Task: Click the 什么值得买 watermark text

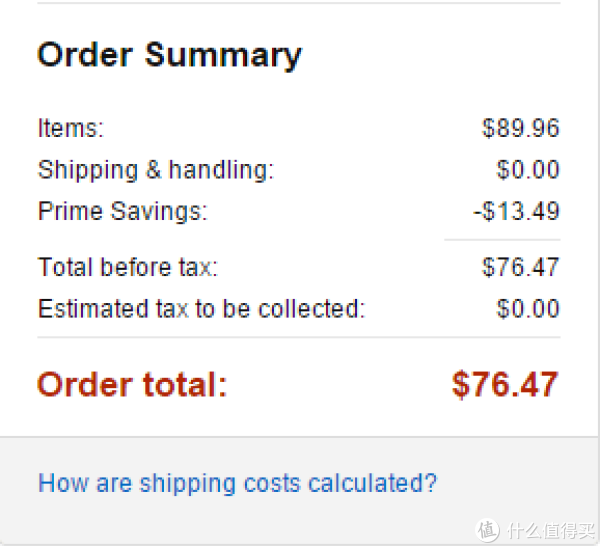Action: (551, 530)
